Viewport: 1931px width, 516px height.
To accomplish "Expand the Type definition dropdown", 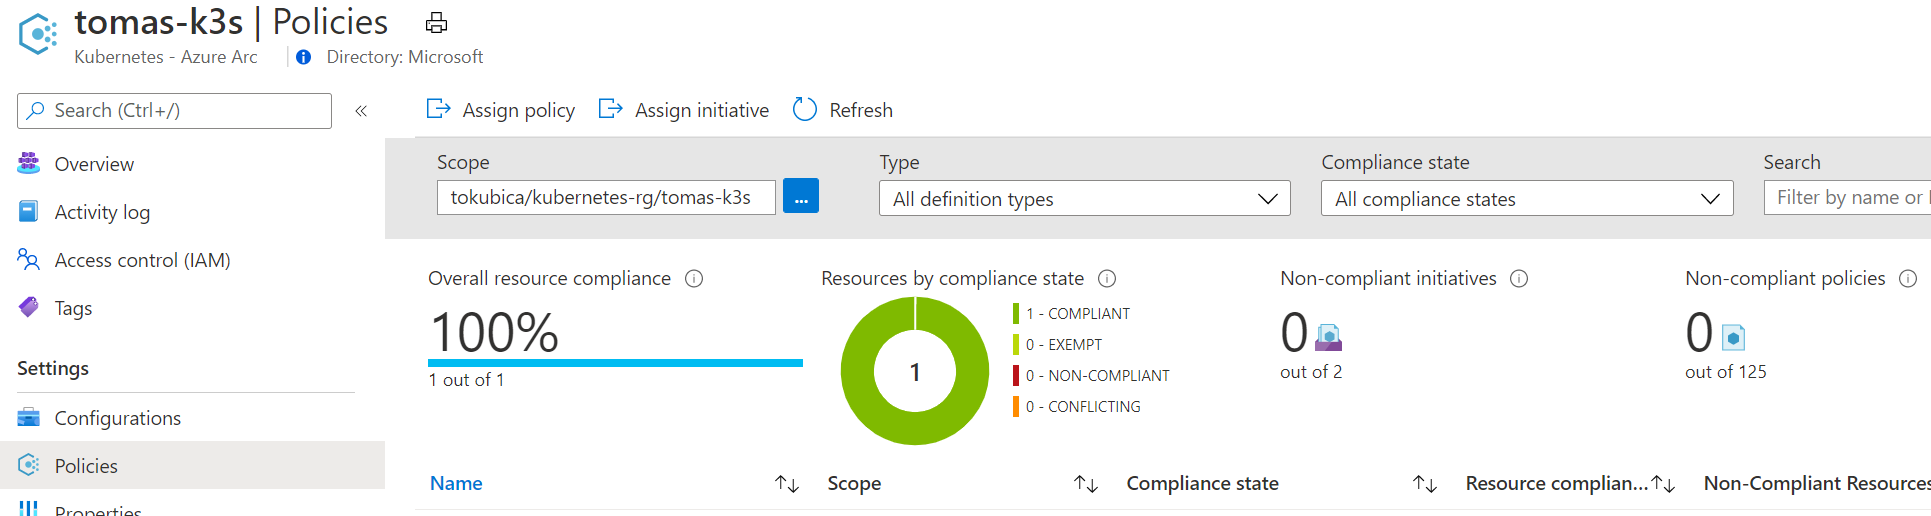I will [x=1084, y=199].
